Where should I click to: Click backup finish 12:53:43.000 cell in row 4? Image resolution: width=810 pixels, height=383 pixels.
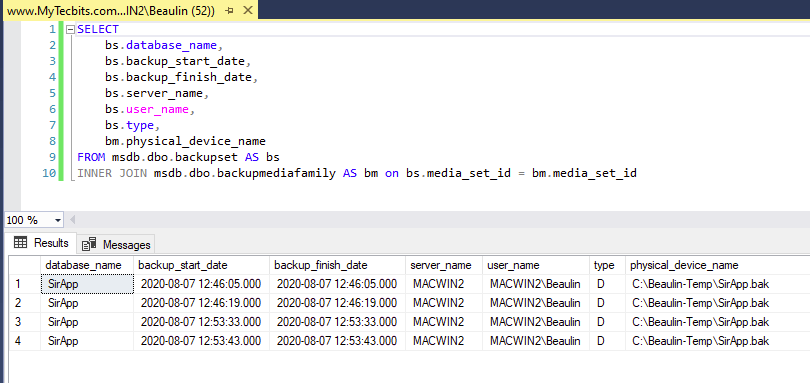[337, 341]
